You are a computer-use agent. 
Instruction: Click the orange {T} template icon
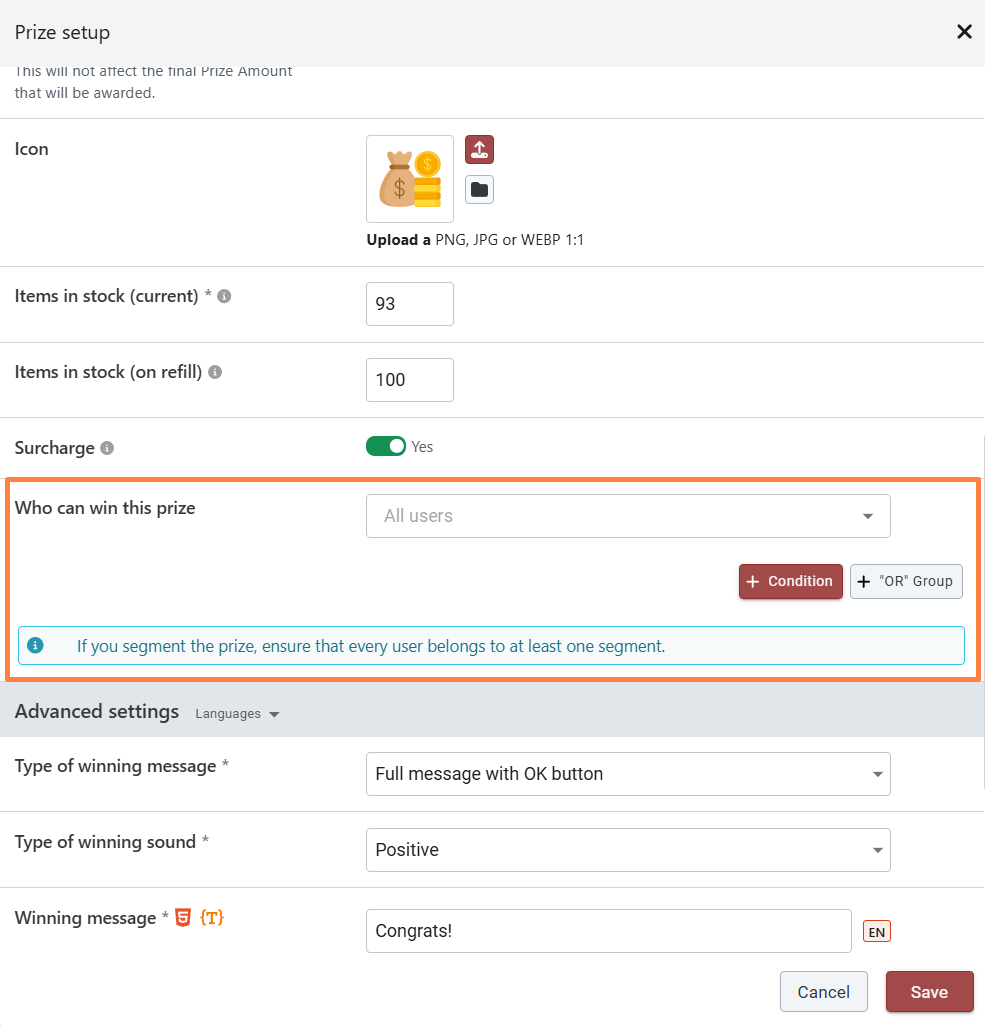tap(212, 918)
